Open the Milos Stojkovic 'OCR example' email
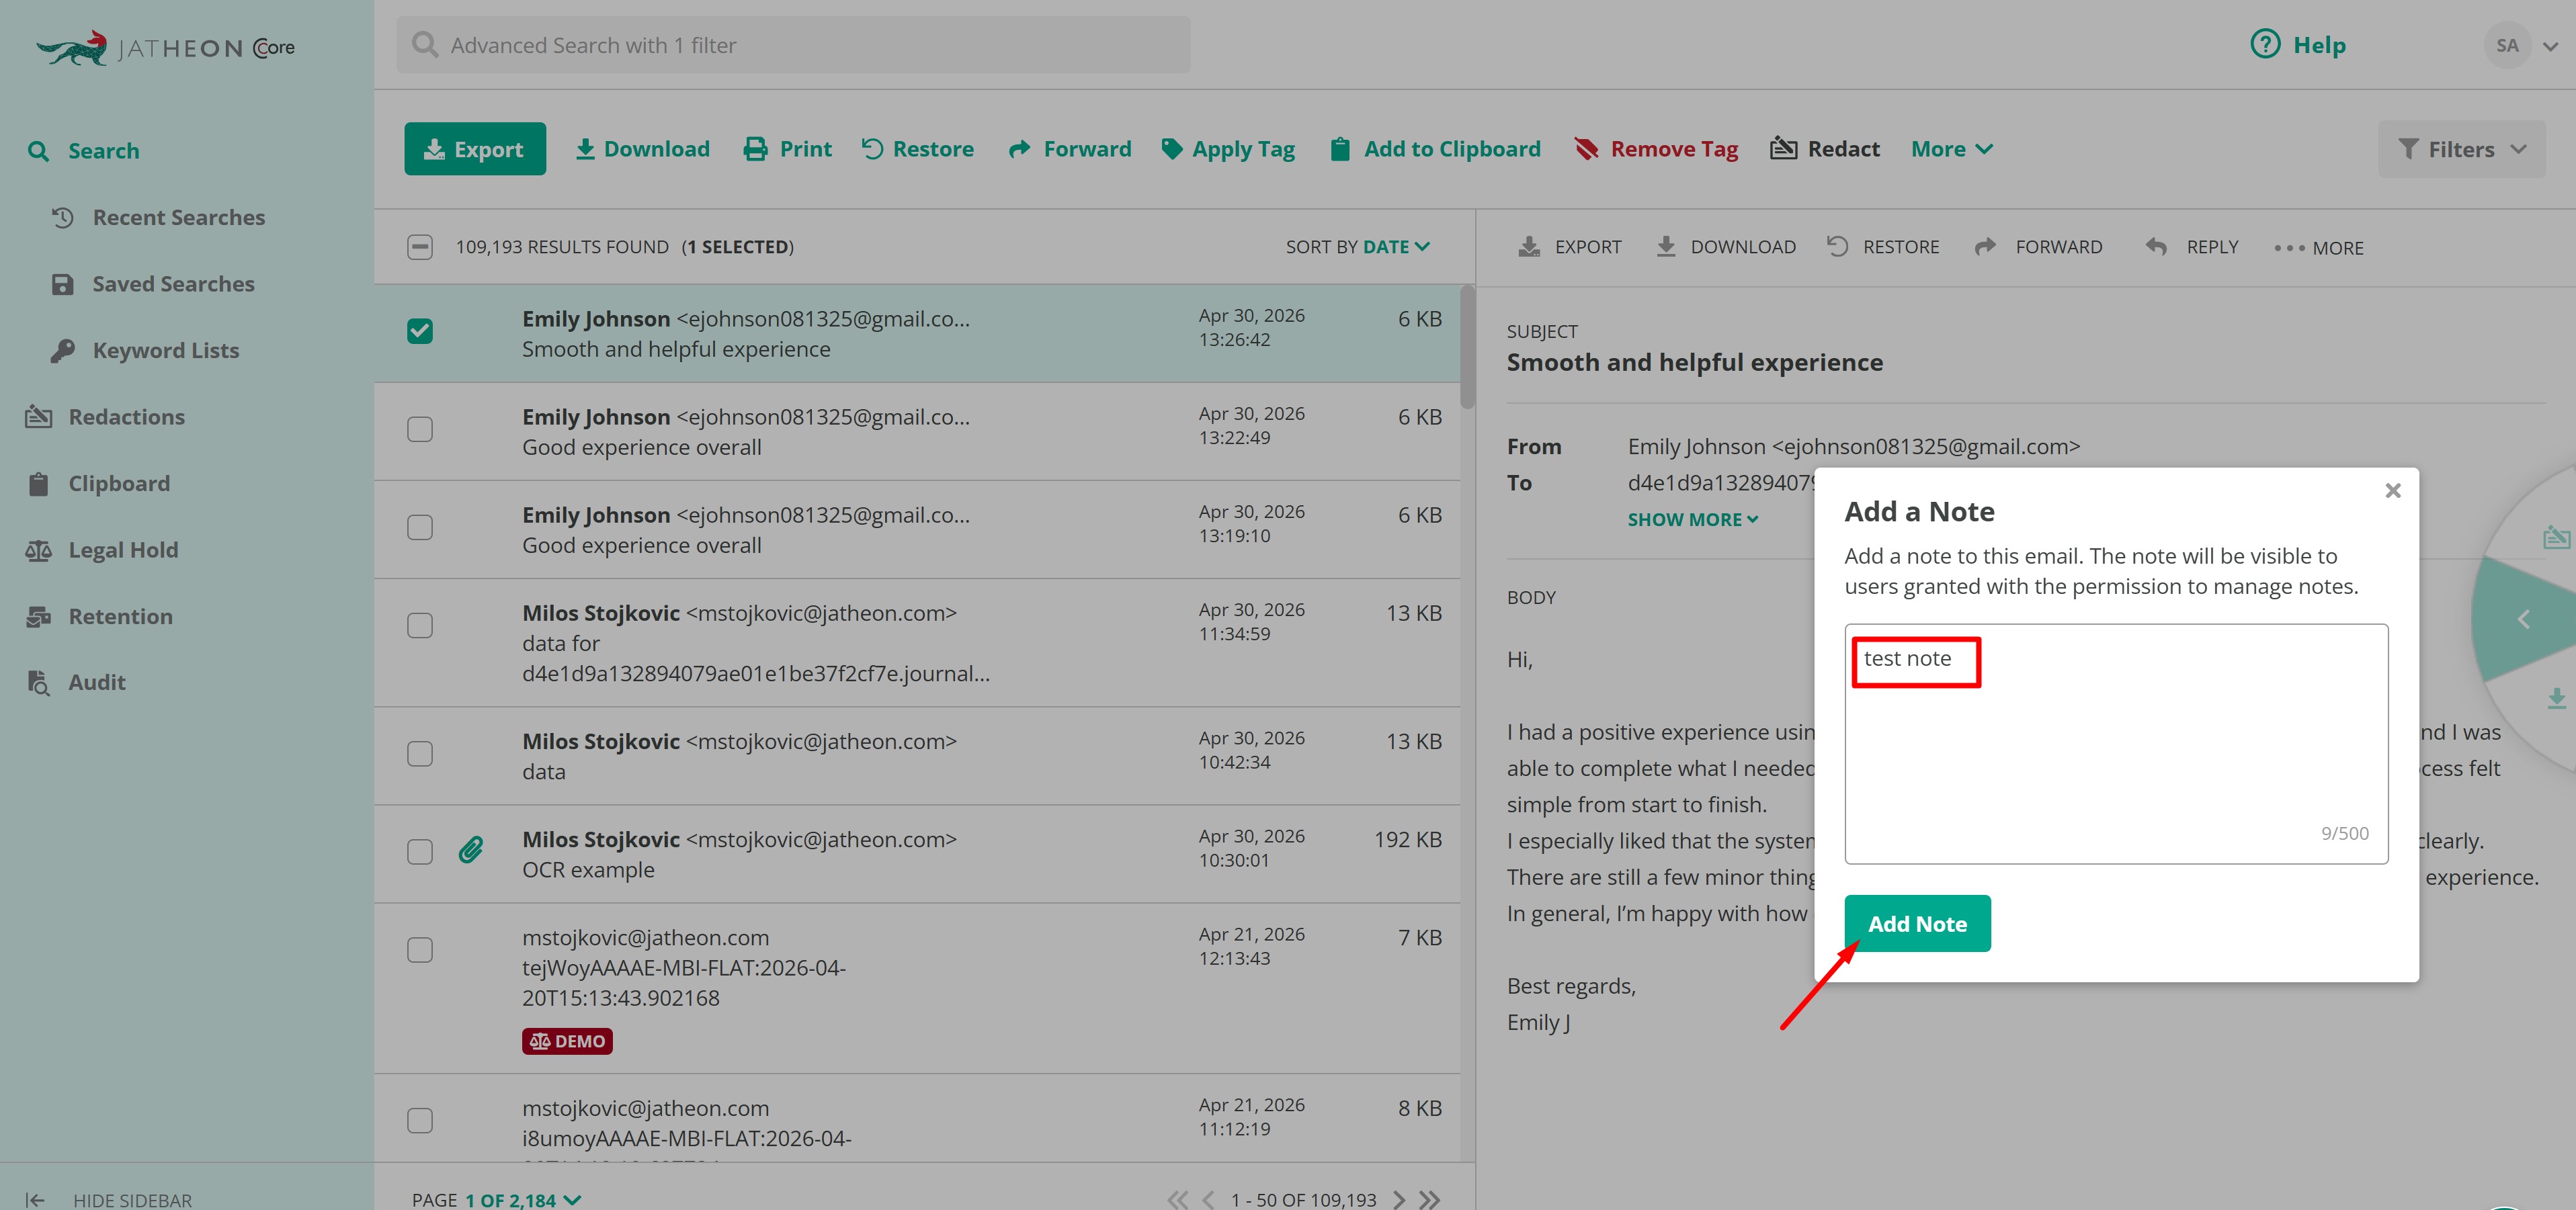This screenshot has height=1210, width=2576. (917, 854)
